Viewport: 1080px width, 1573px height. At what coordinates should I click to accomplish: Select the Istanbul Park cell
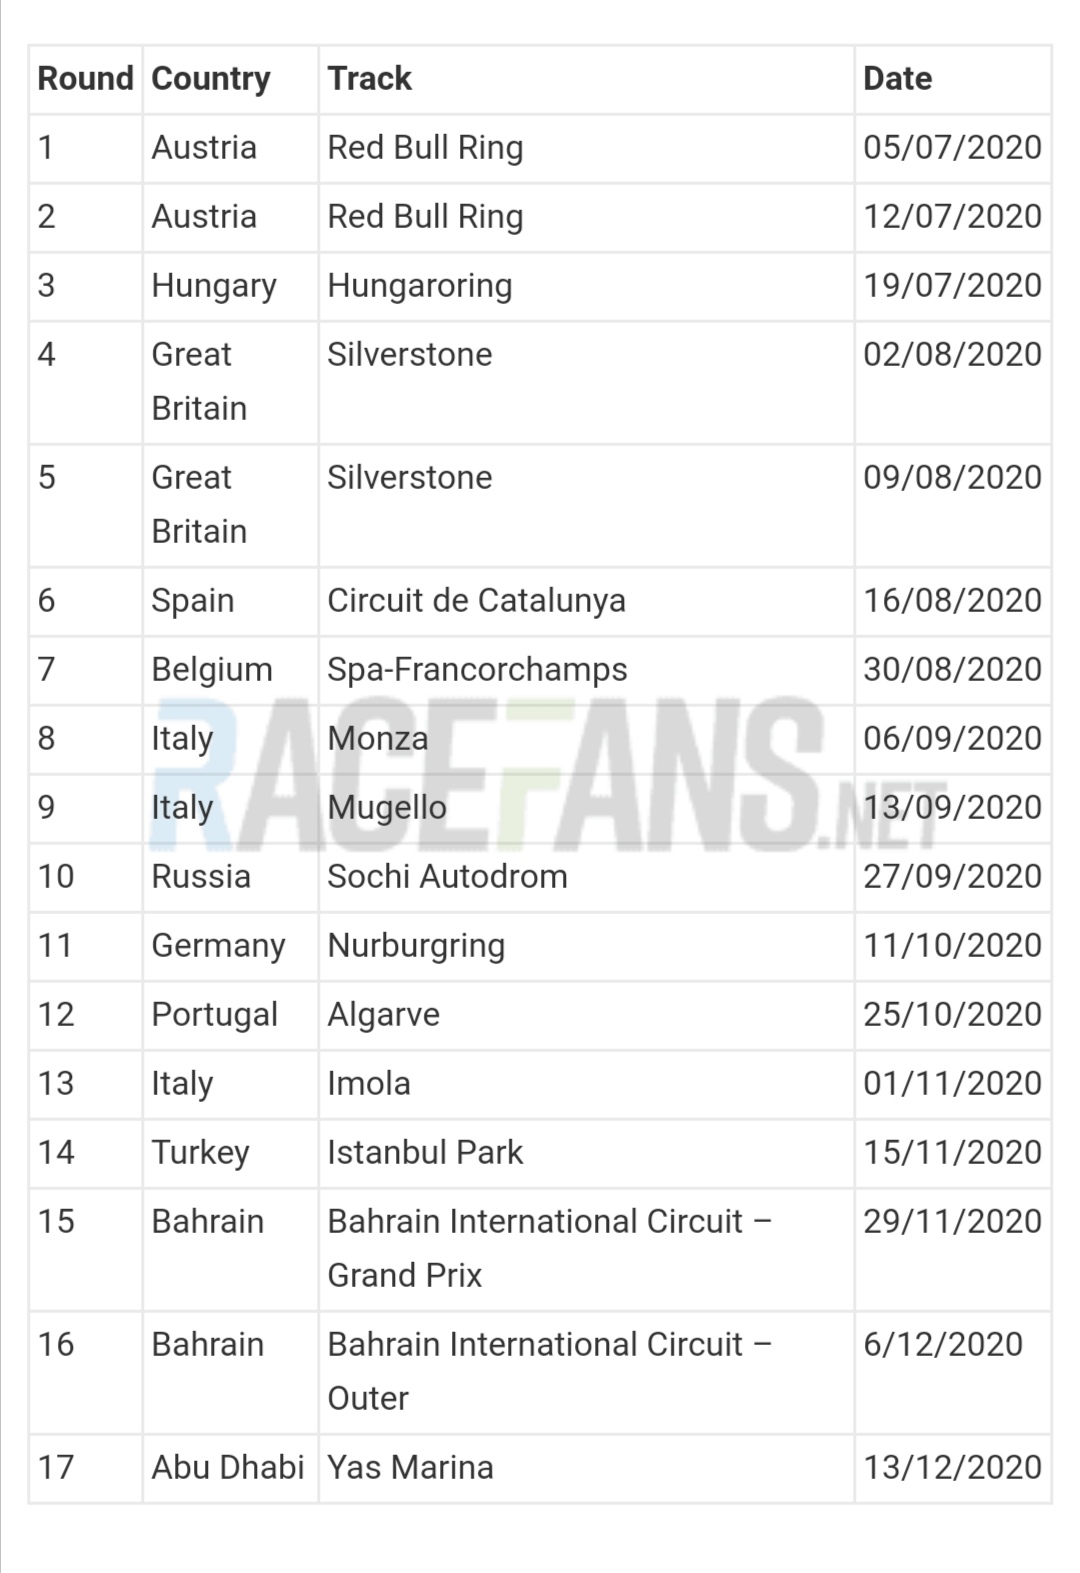[x=586, y=1153]
